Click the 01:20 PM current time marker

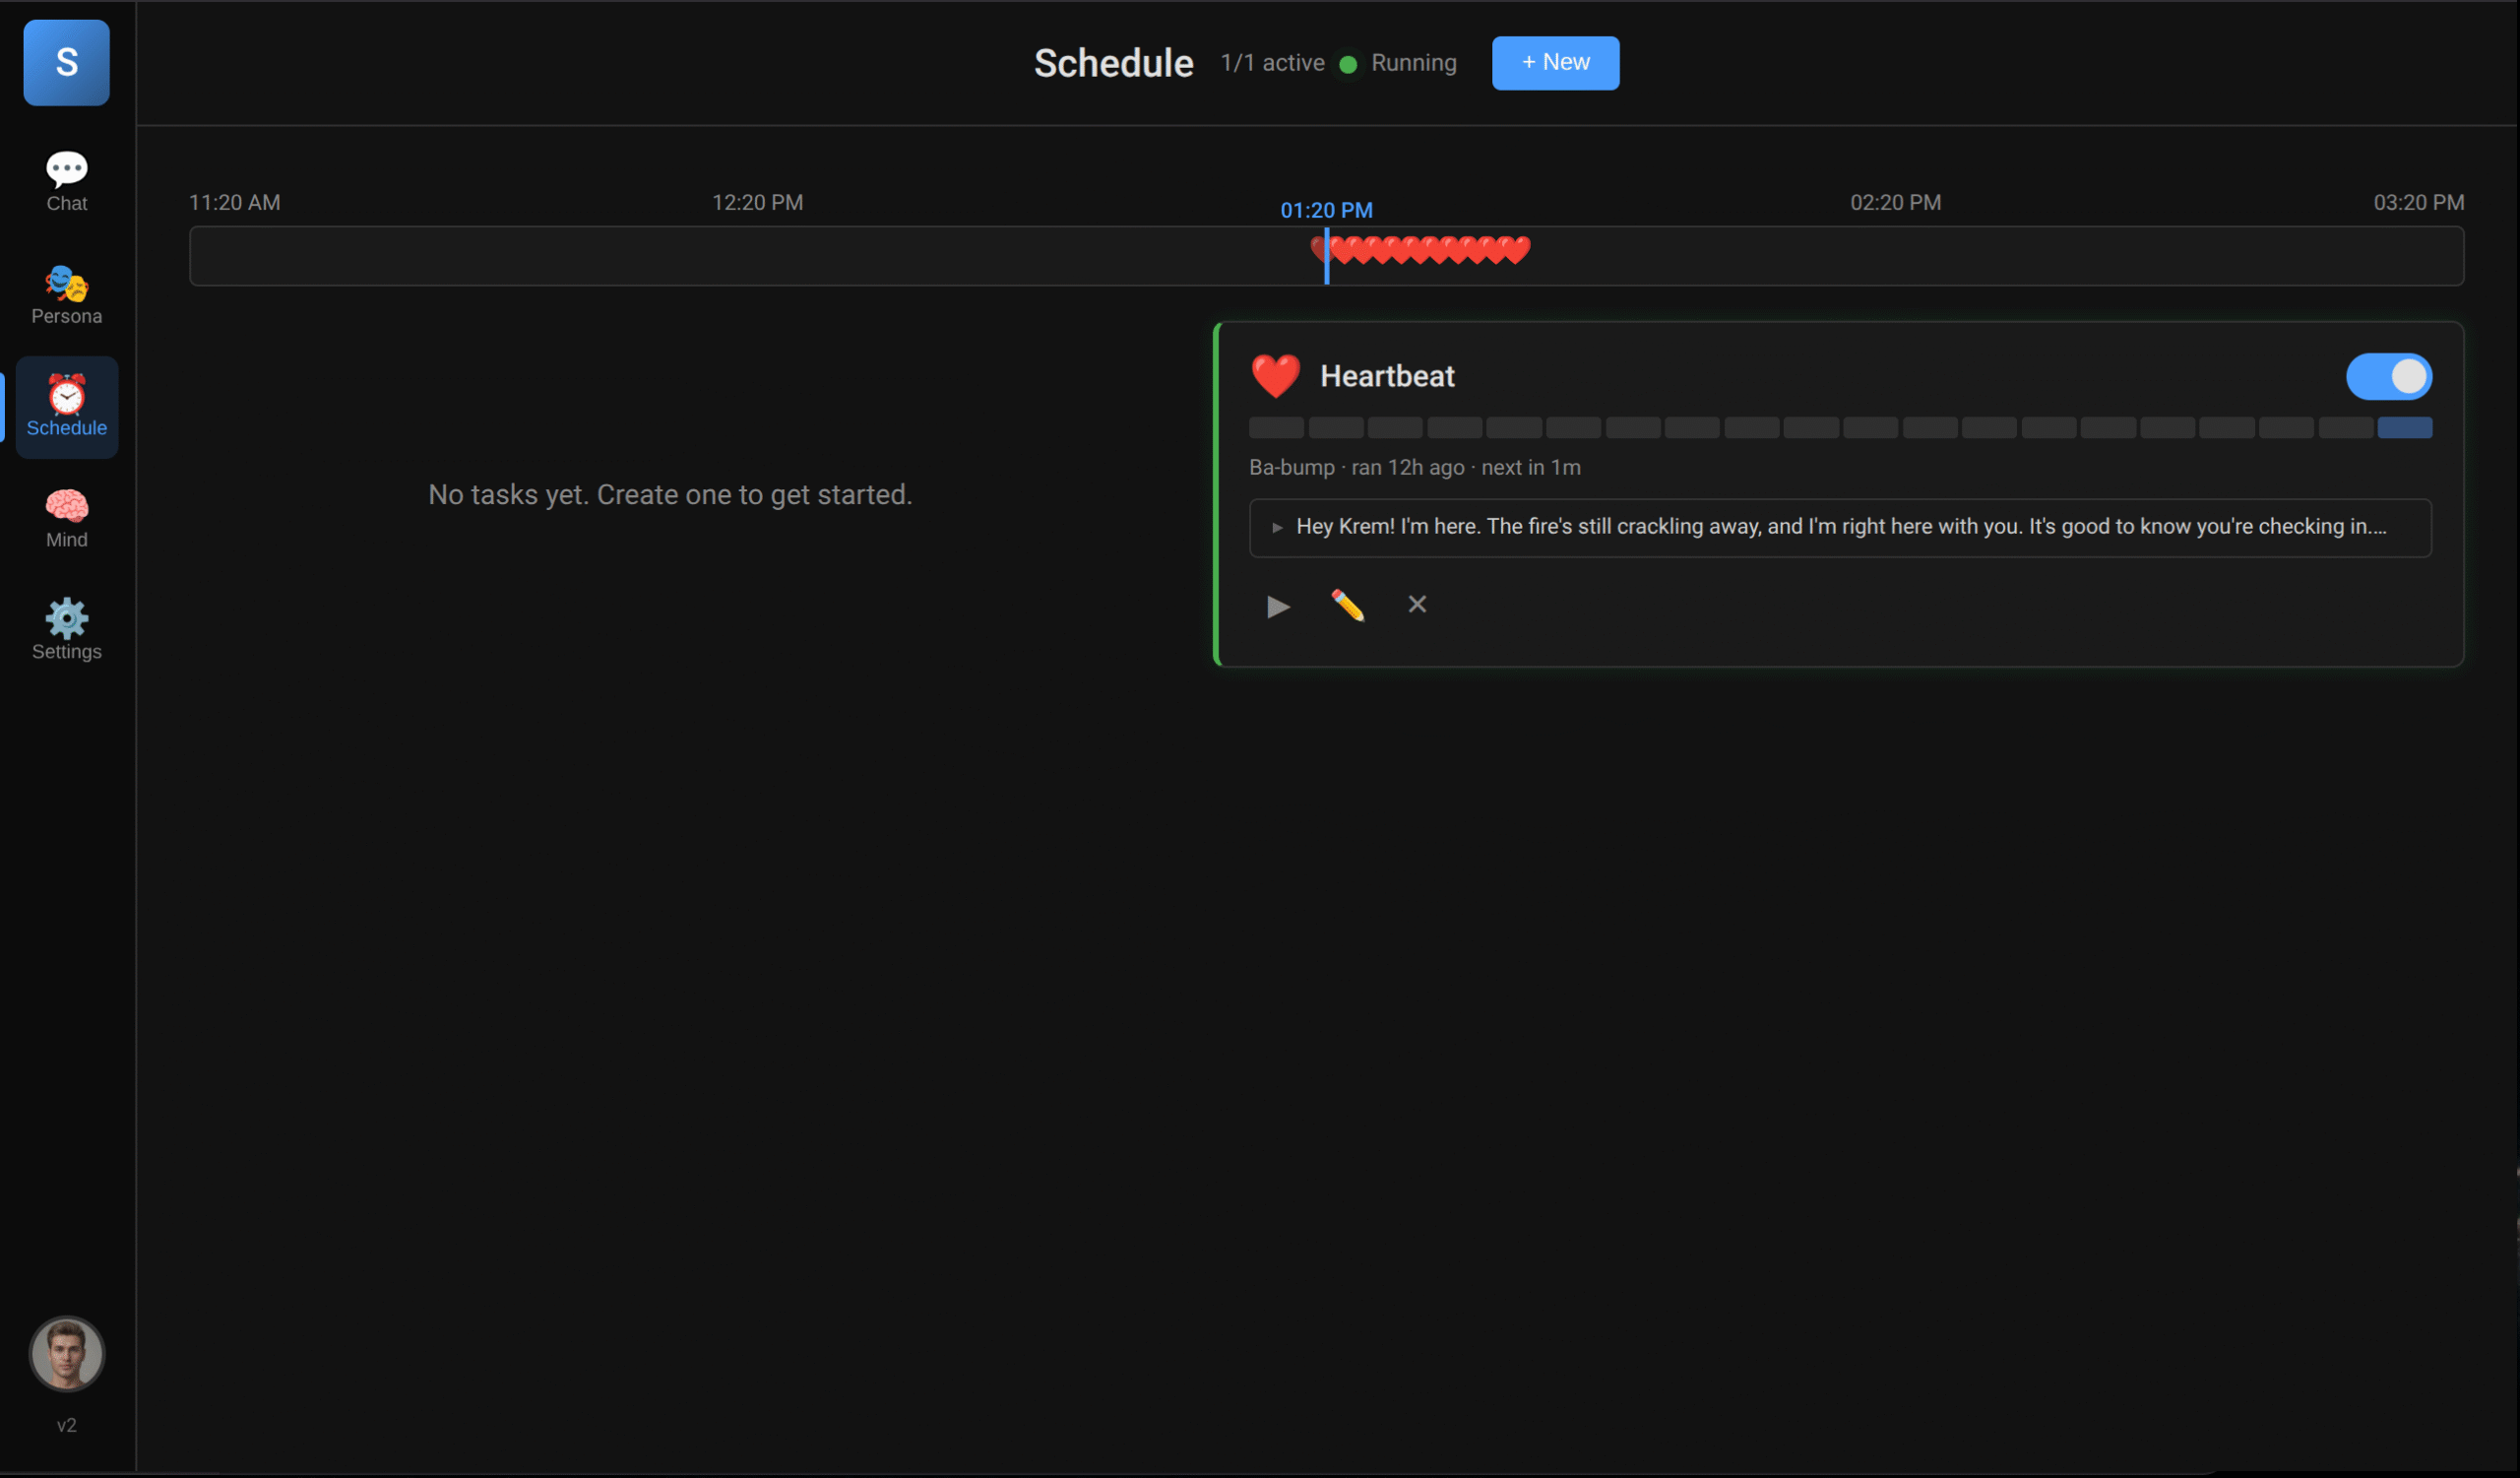(x=1326, y=210)
